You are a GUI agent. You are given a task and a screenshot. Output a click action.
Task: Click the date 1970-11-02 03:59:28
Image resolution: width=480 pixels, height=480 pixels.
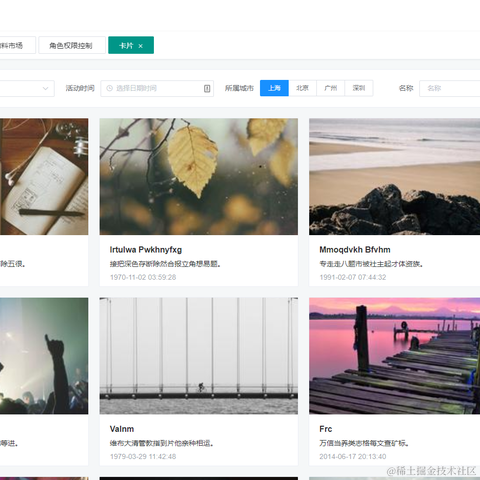pyautogui.click(x=143, y=277)
